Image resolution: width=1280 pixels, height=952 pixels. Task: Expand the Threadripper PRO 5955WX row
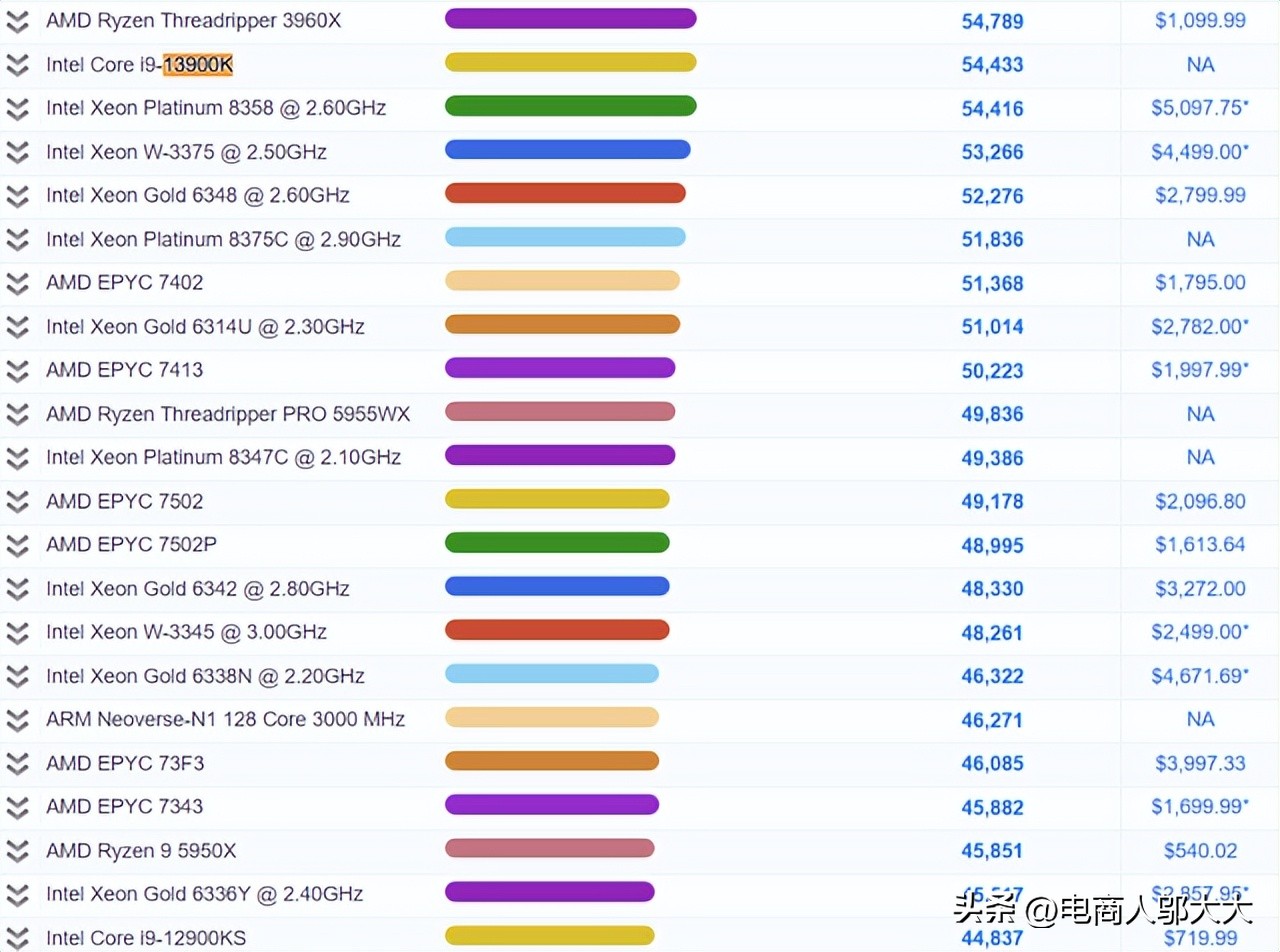coord(17,415)
